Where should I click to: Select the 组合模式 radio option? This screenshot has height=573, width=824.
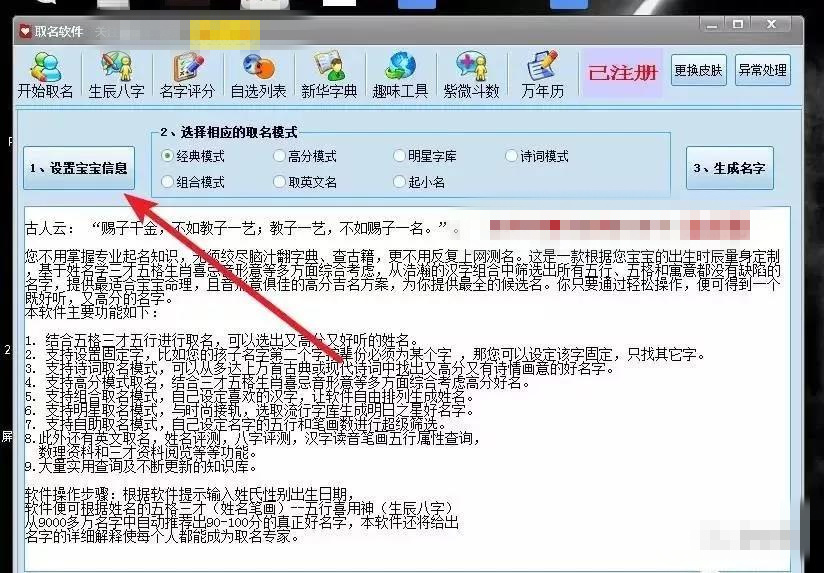pos(193,182)
